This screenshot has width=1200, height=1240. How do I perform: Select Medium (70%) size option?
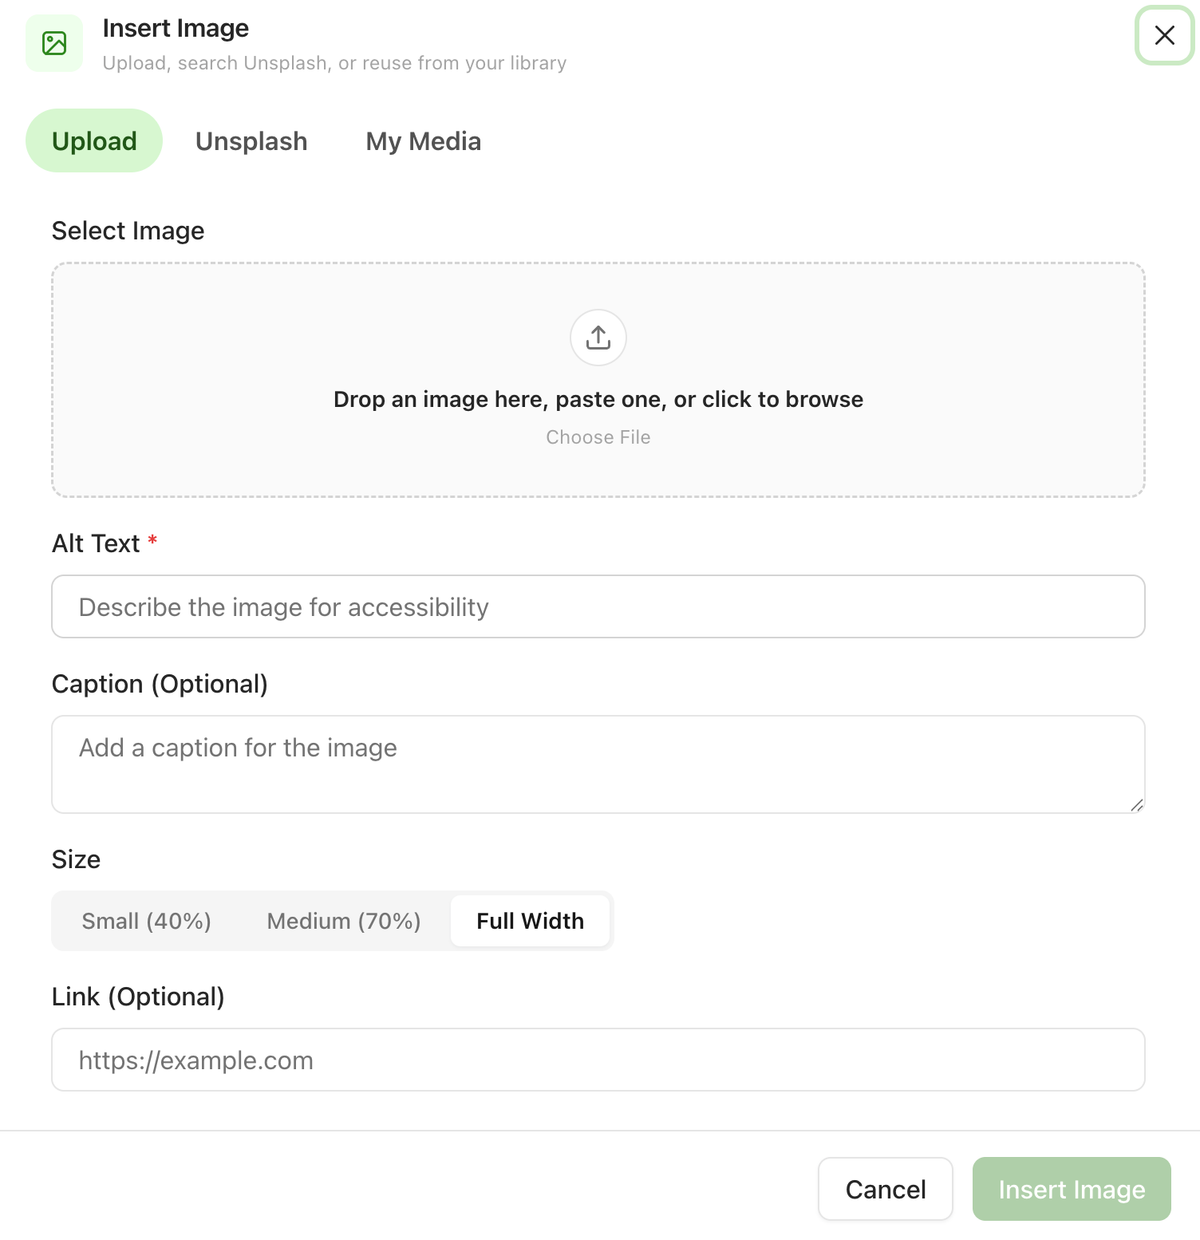click(x=344, y=921)
